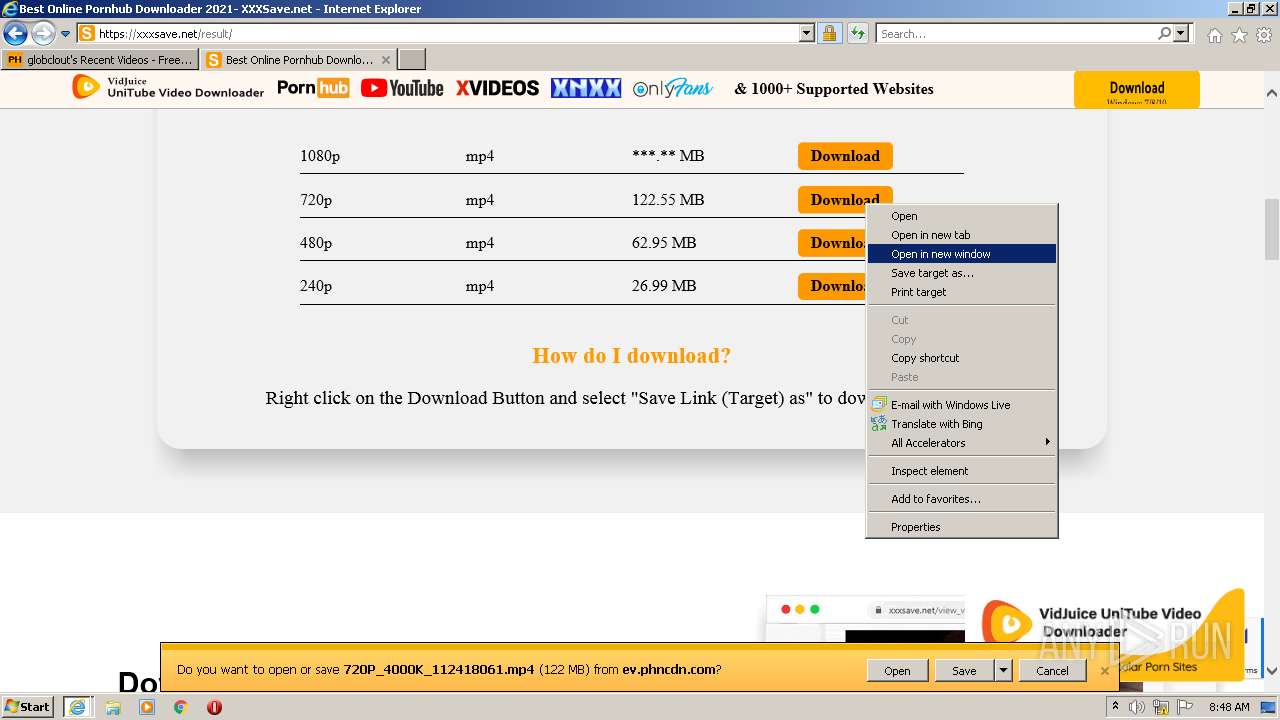Image resolution: width=1280 pixels, height=720 pixels.
Task: Expand the address bar dropdown arrow
Action: click(807, 33)
